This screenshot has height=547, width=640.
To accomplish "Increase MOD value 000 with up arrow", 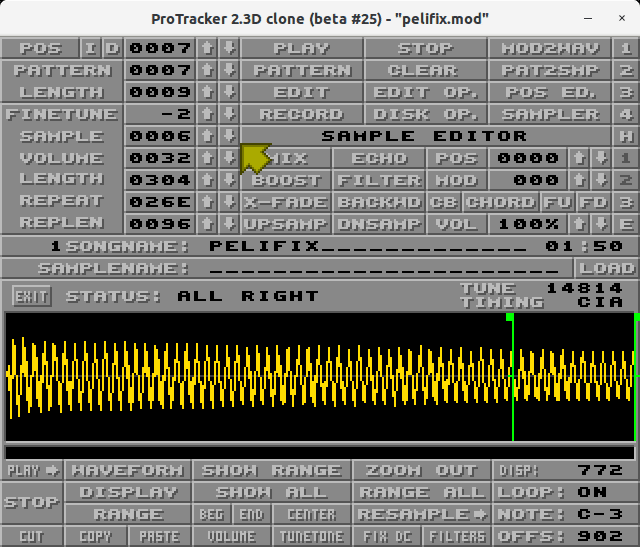I will tap(579, 180).
